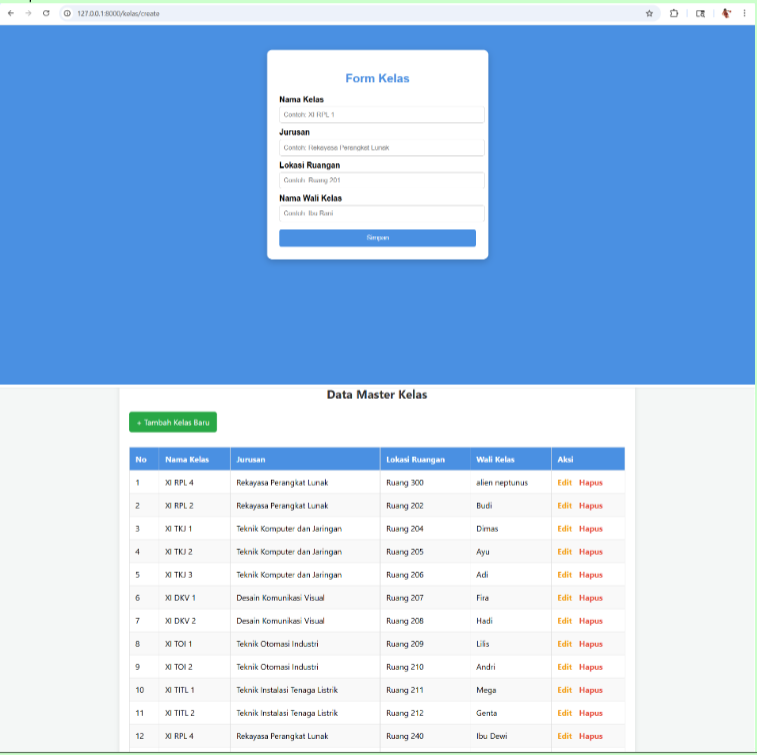Open the browser profile avatar
Viewport: 757px width, 755px height.
726,14
